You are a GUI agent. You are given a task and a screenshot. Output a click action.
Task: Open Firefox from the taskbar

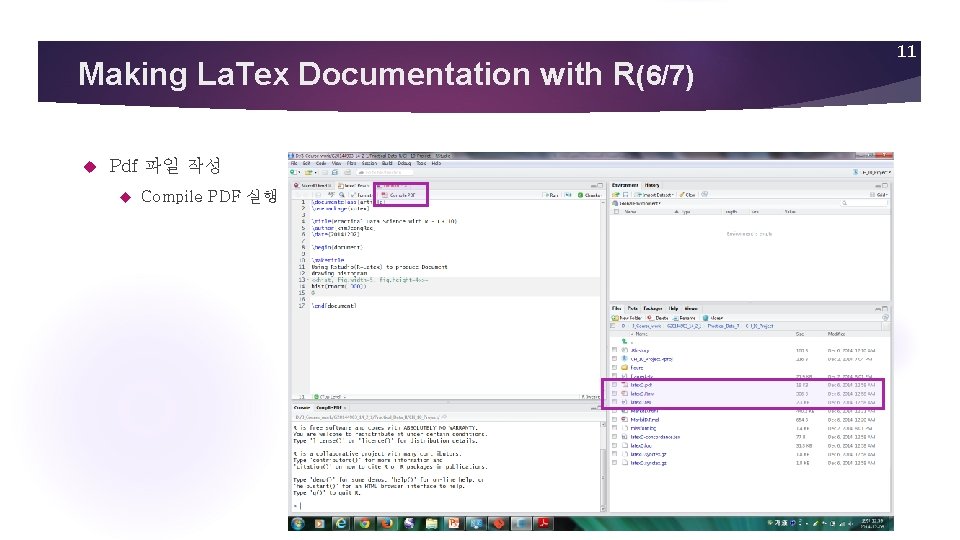[387, 523]
